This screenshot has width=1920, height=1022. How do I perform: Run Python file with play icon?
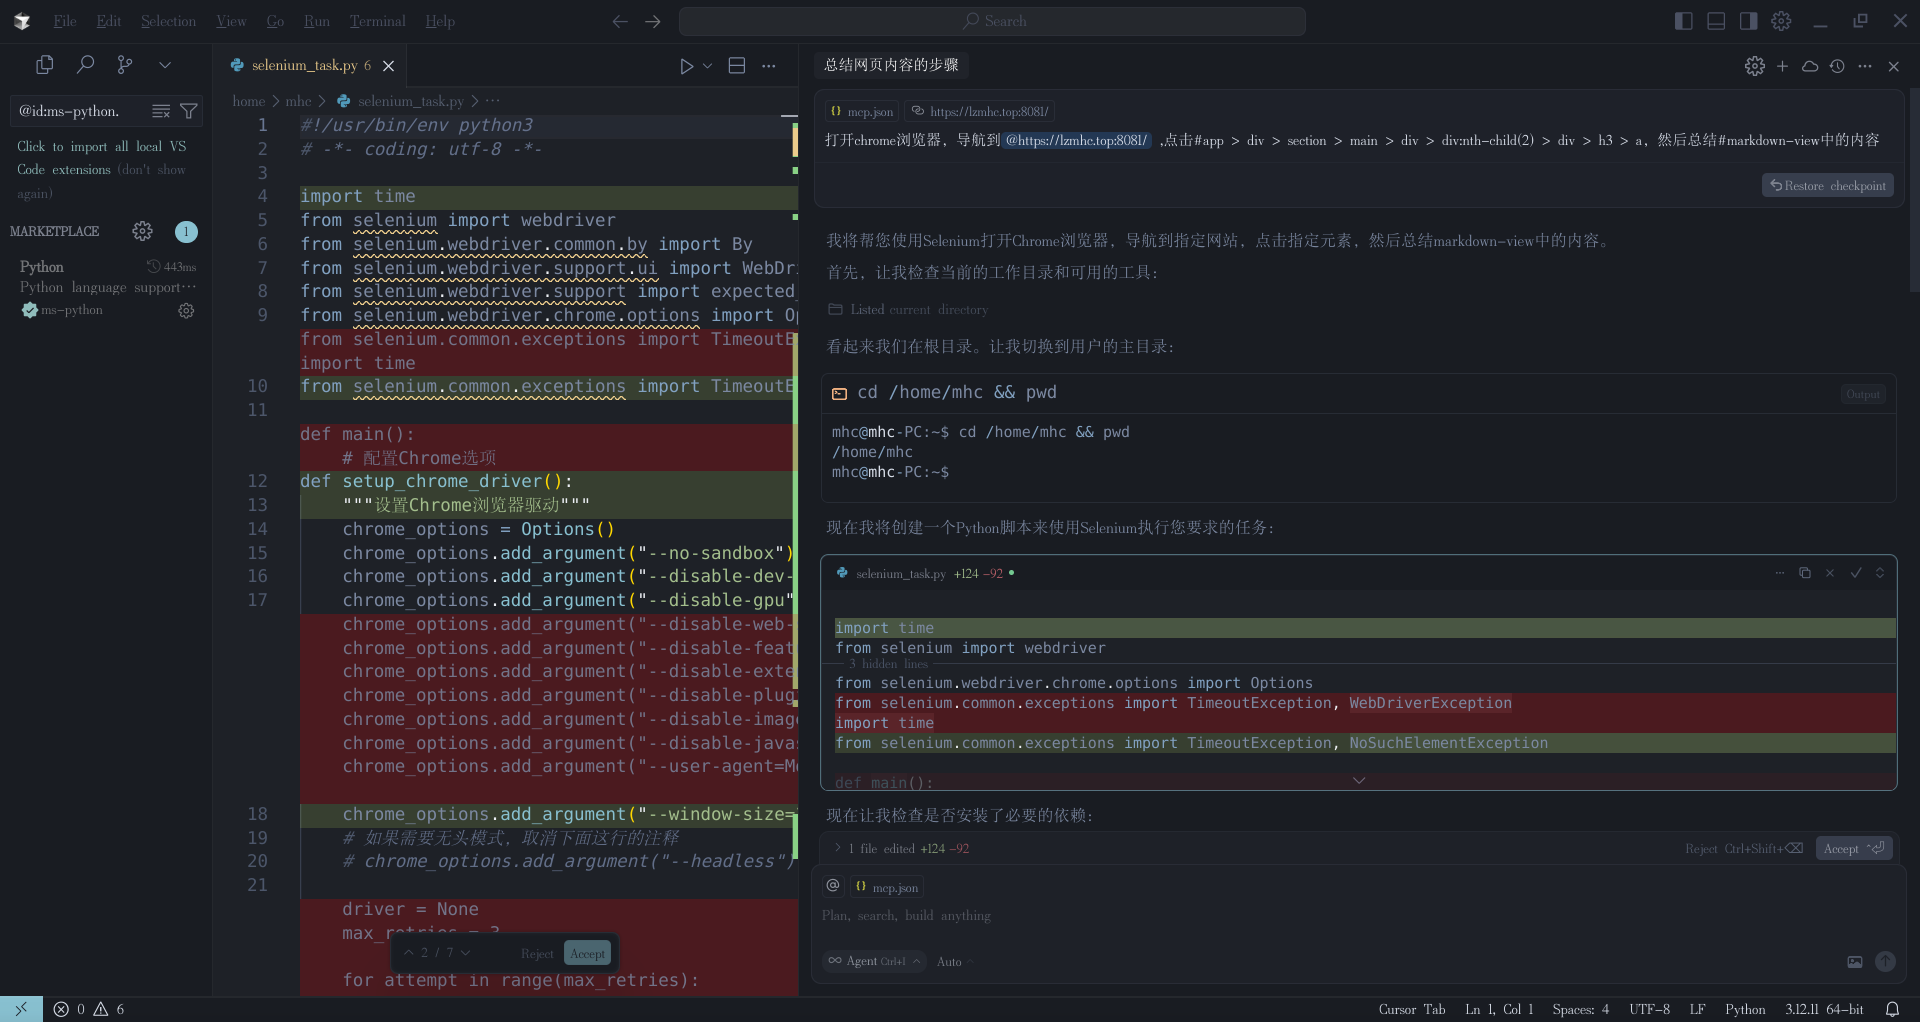click(686, 66)
